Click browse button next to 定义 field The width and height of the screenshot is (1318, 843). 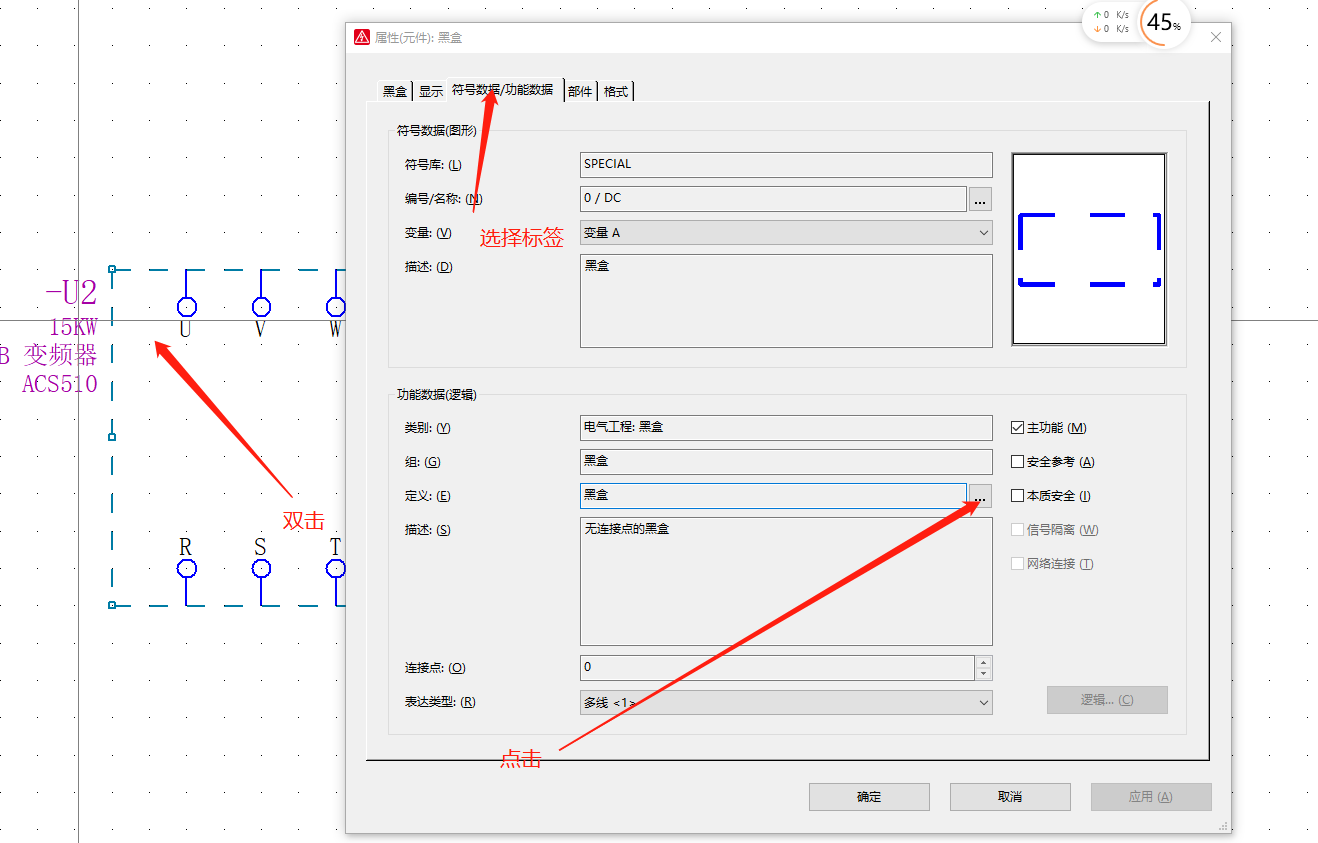coord(980,496)
